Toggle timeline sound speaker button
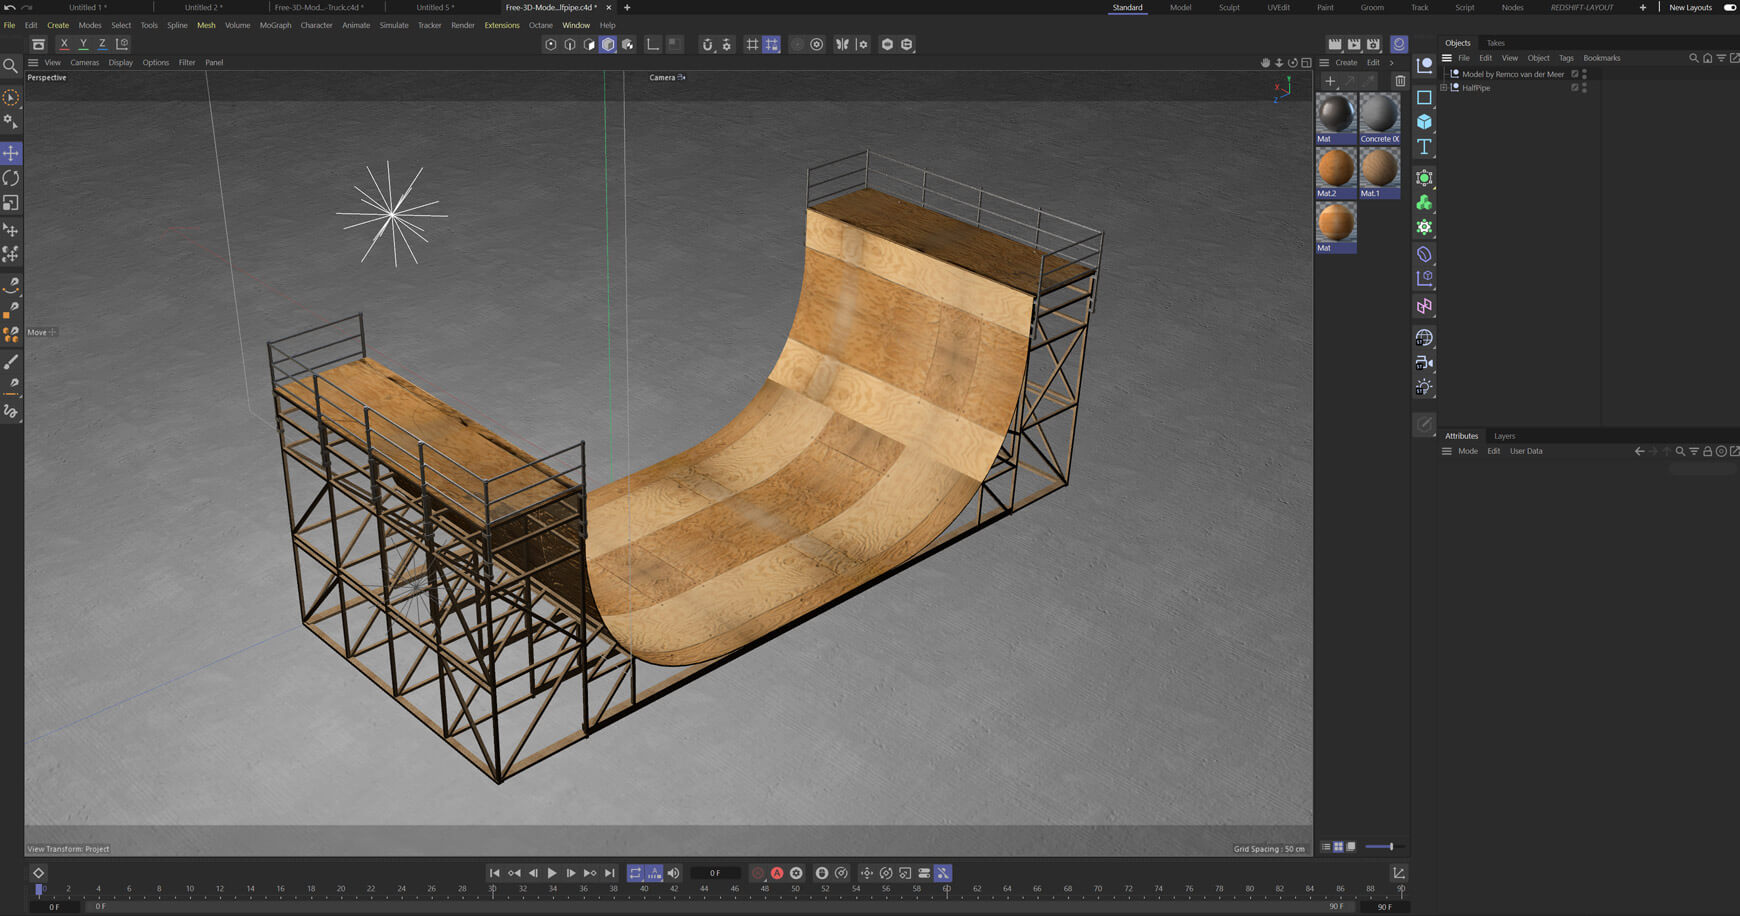1740x916 pixels. click(x=673, y=873)
